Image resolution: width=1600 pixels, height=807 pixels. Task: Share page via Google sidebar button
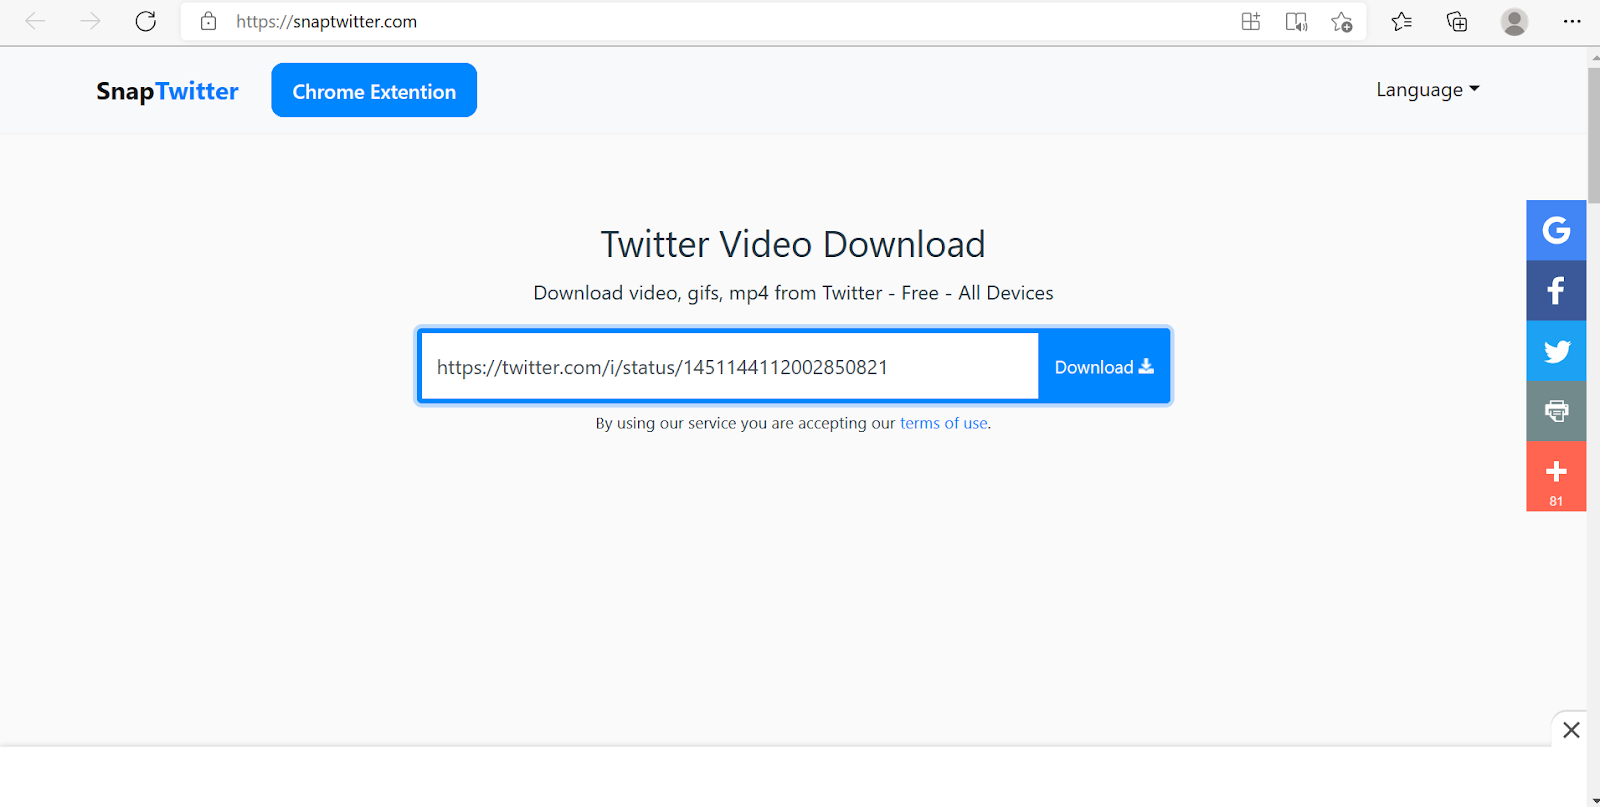click(1556, 230)
